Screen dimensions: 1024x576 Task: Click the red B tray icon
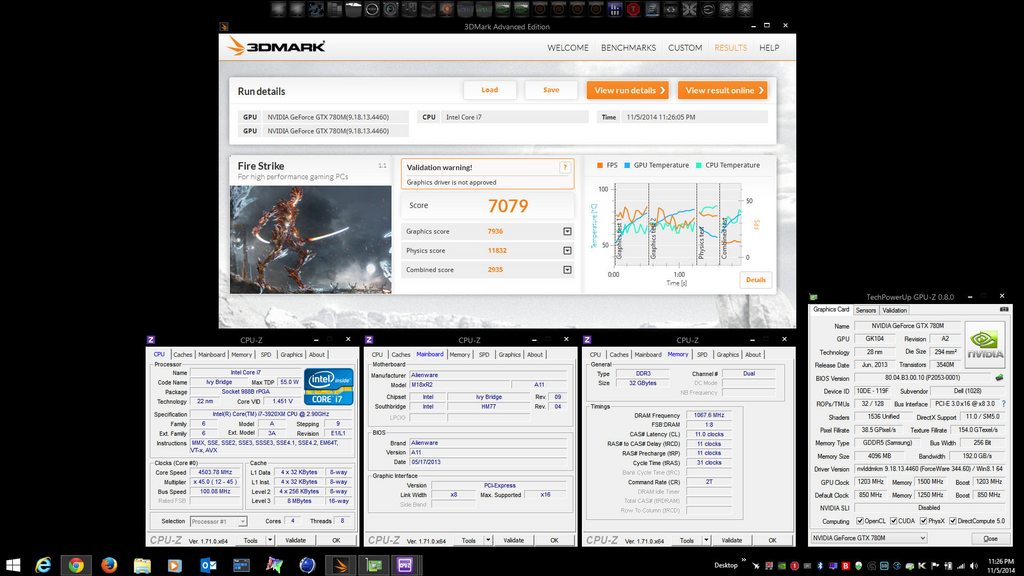coord(846,566)
